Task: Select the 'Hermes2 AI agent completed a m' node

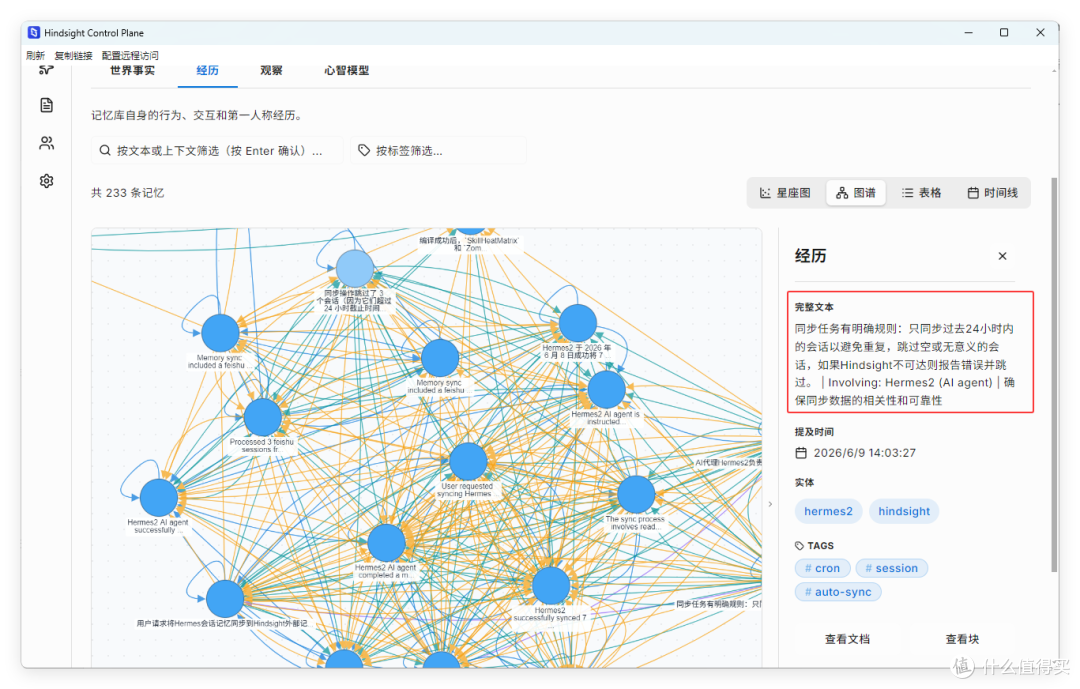Action: coord(386,542)
